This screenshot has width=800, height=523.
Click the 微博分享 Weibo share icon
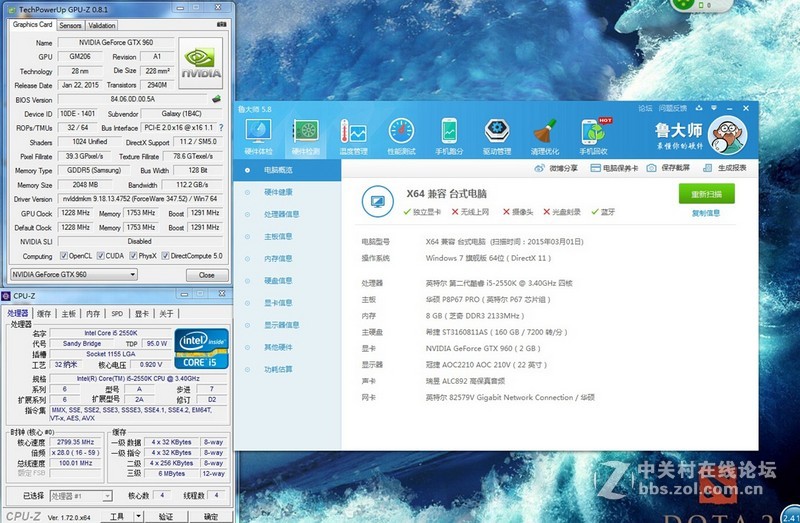[x=539, y=168]
